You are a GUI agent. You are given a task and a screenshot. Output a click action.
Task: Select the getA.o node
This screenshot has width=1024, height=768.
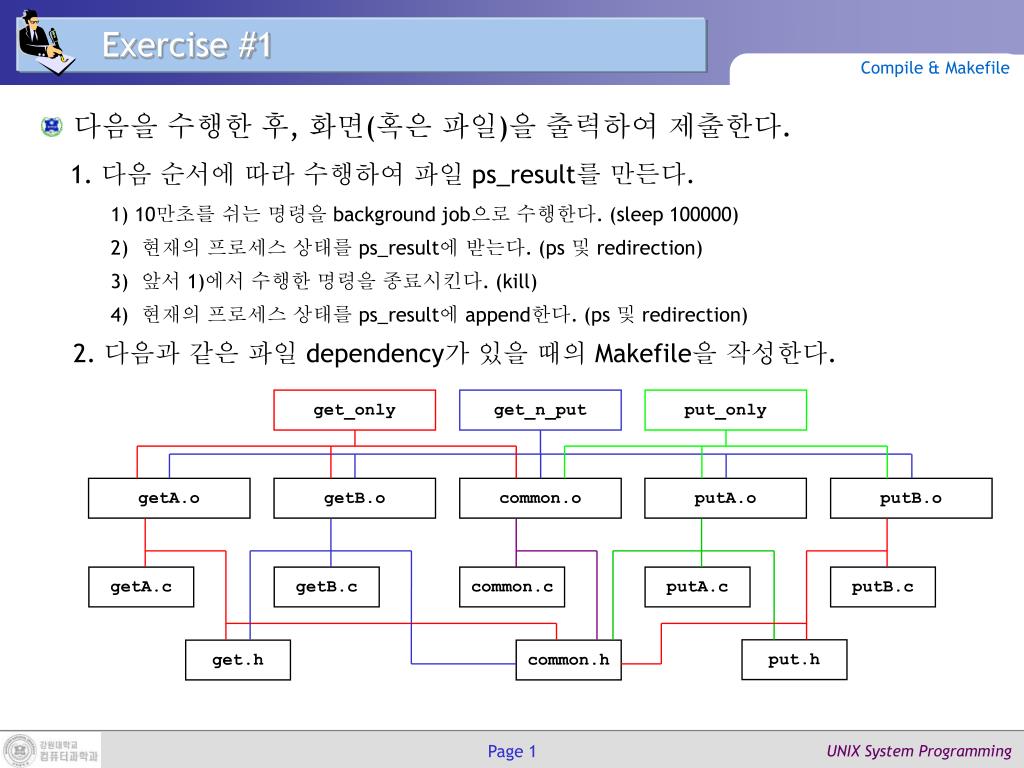click(x=169, y=498)
